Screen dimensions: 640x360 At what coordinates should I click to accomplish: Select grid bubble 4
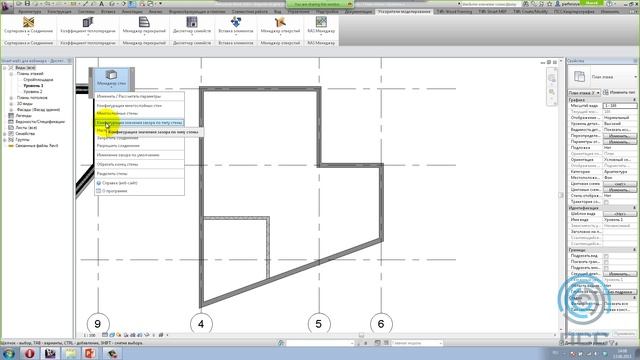[201, 324]
